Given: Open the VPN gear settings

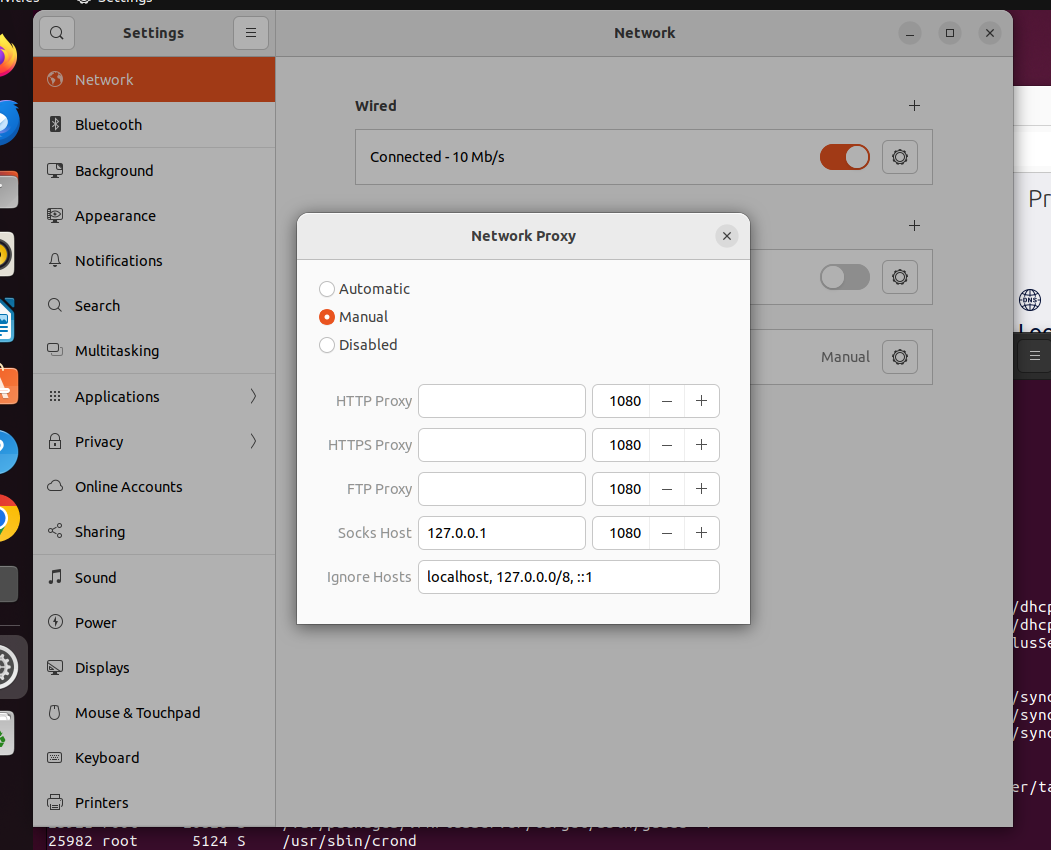Looking at the screenshot, I should coord(900,277).
